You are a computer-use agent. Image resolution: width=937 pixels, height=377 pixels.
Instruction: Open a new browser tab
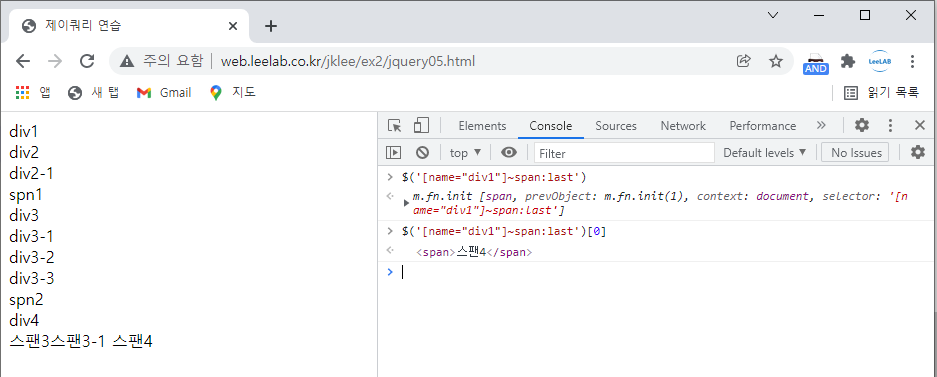(x=271, y=26)
